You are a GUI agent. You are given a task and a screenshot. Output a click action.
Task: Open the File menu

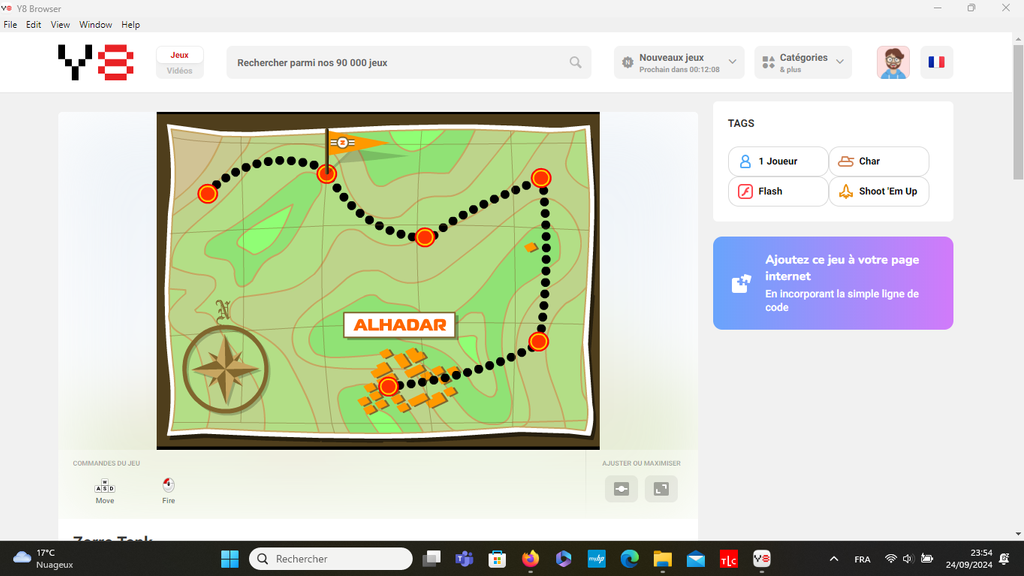tap(10, 25)
